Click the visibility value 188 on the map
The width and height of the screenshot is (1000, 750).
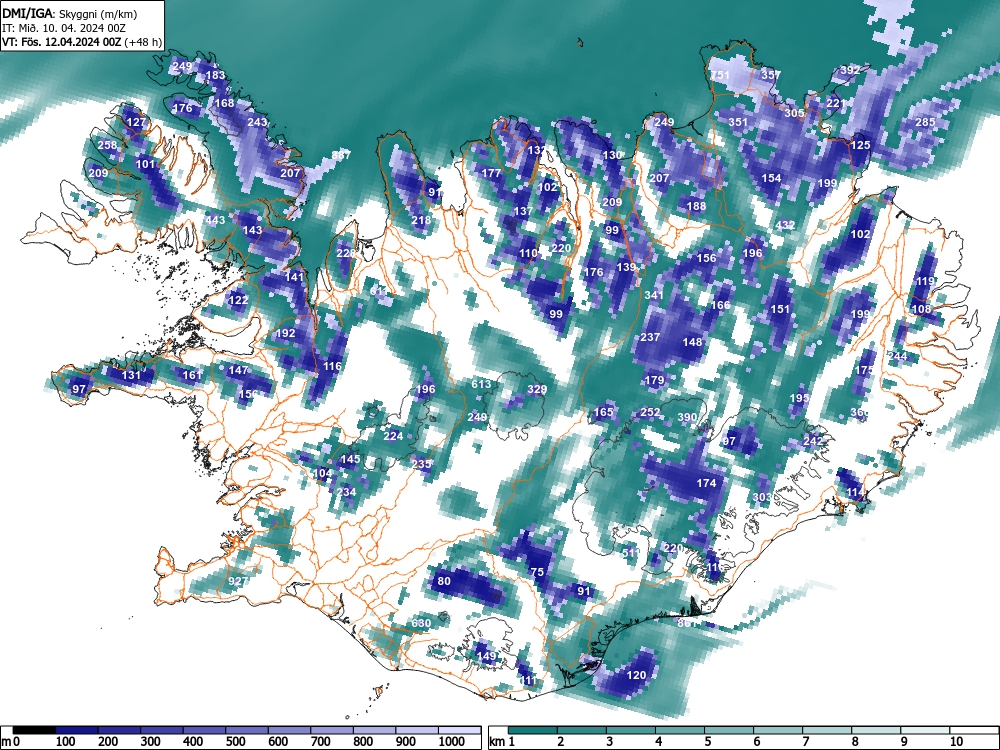click(x=696, y=205)
